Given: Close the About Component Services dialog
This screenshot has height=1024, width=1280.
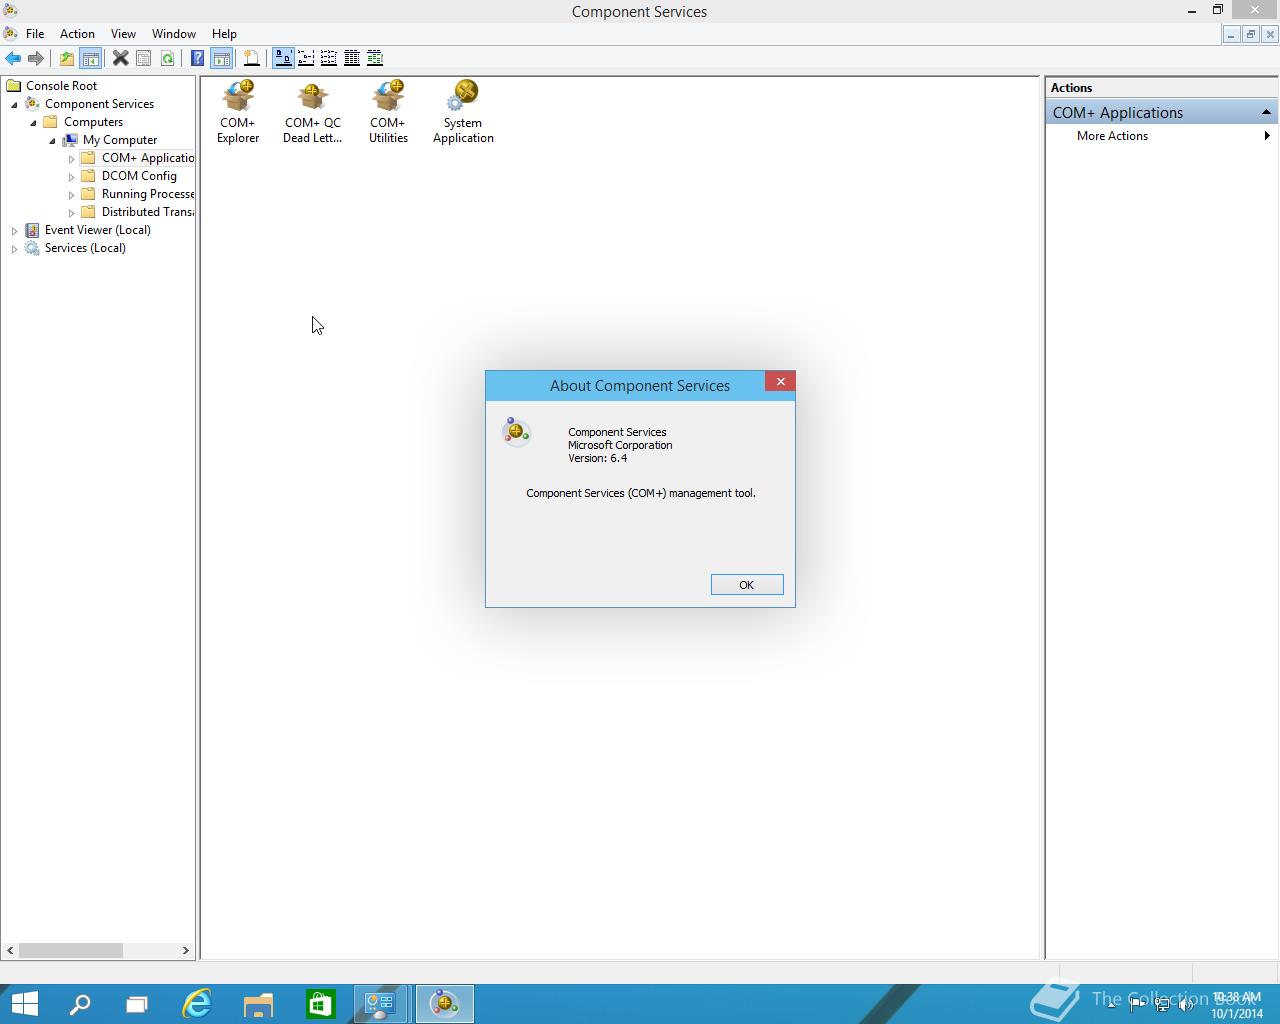Looking at the screenshot, I should pos(781,381).
